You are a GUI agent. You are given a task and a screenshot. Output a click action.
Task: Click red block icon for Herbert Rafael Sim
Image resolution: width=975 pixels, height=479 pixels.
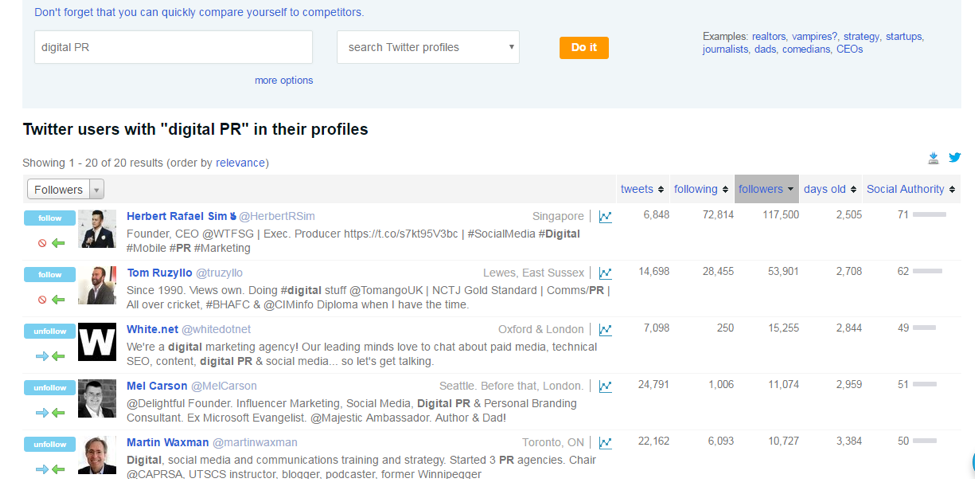click(42, 243)
